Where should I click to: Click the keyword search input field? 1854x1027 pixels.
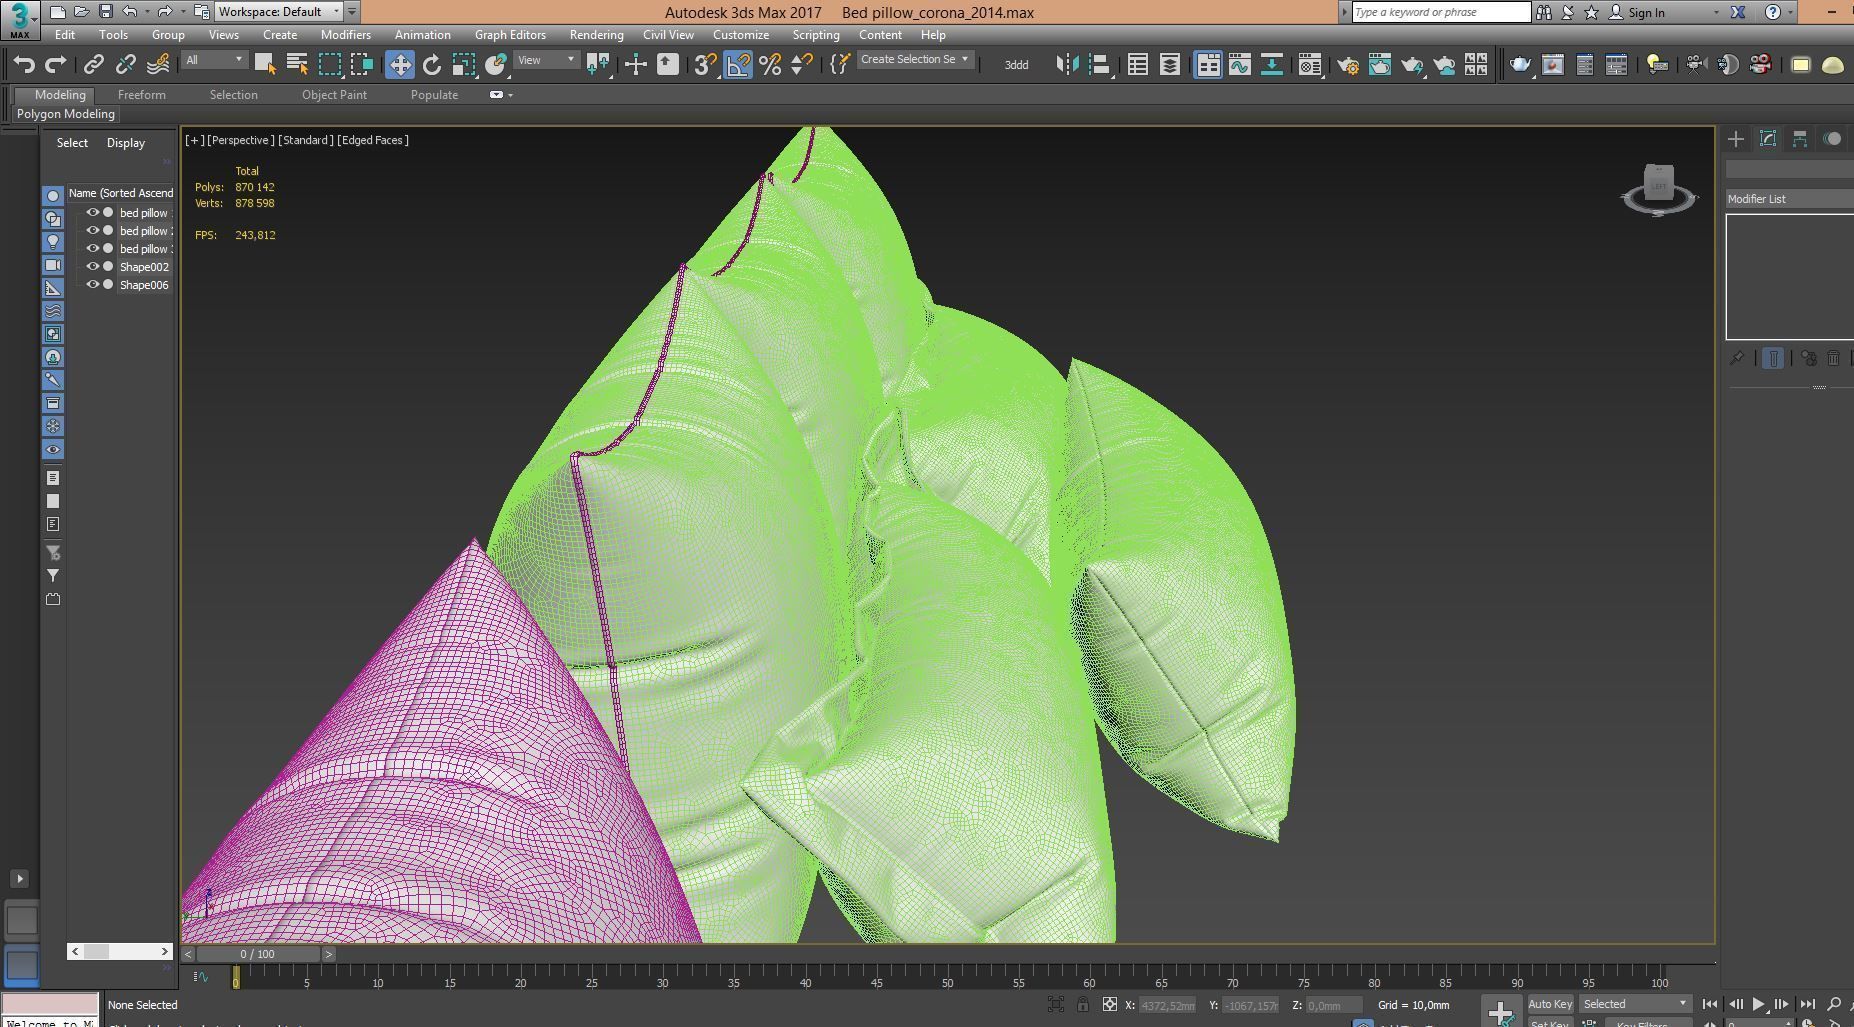tap(1441, 12)
